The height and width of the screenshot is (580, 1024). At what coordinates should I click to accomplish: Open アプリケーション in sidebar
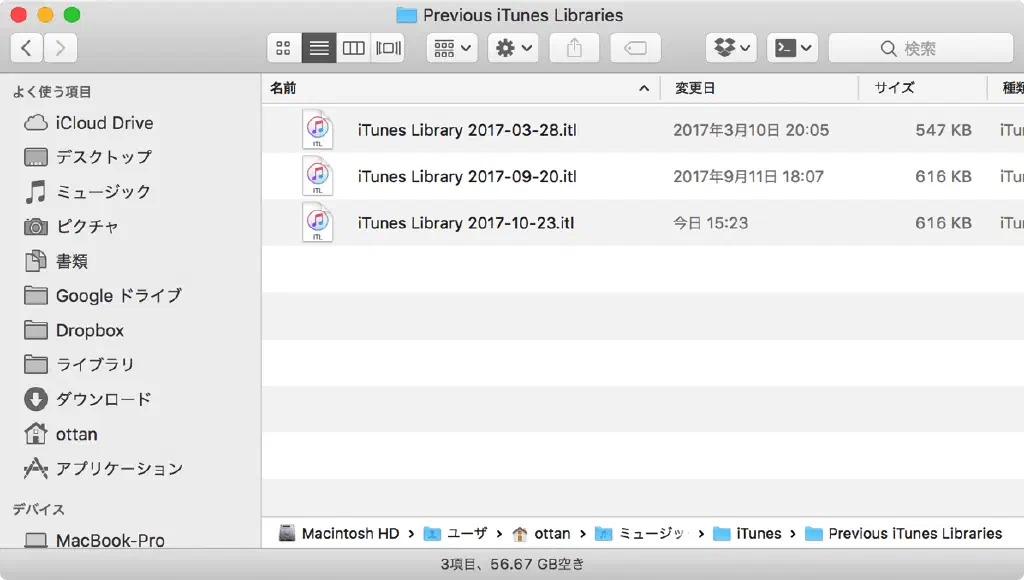pyautogui.click(x=119, y=469)
